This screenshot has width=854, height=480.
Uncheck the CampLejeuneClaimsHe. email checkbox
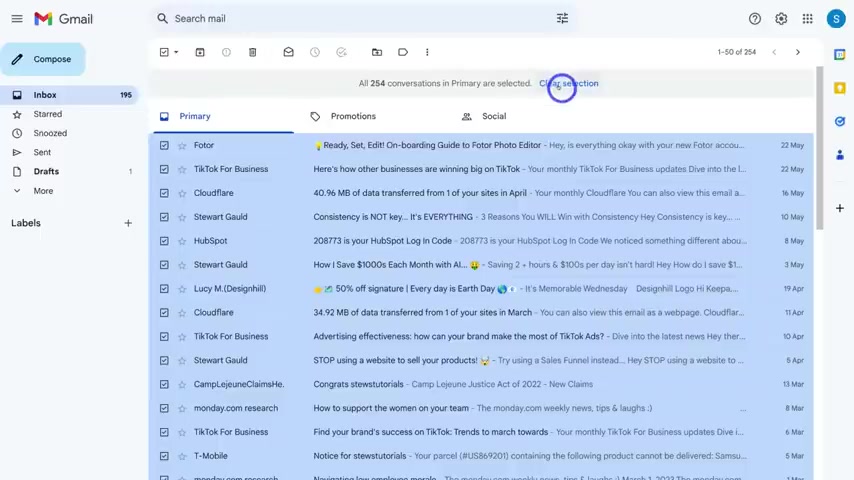[164, 384]
